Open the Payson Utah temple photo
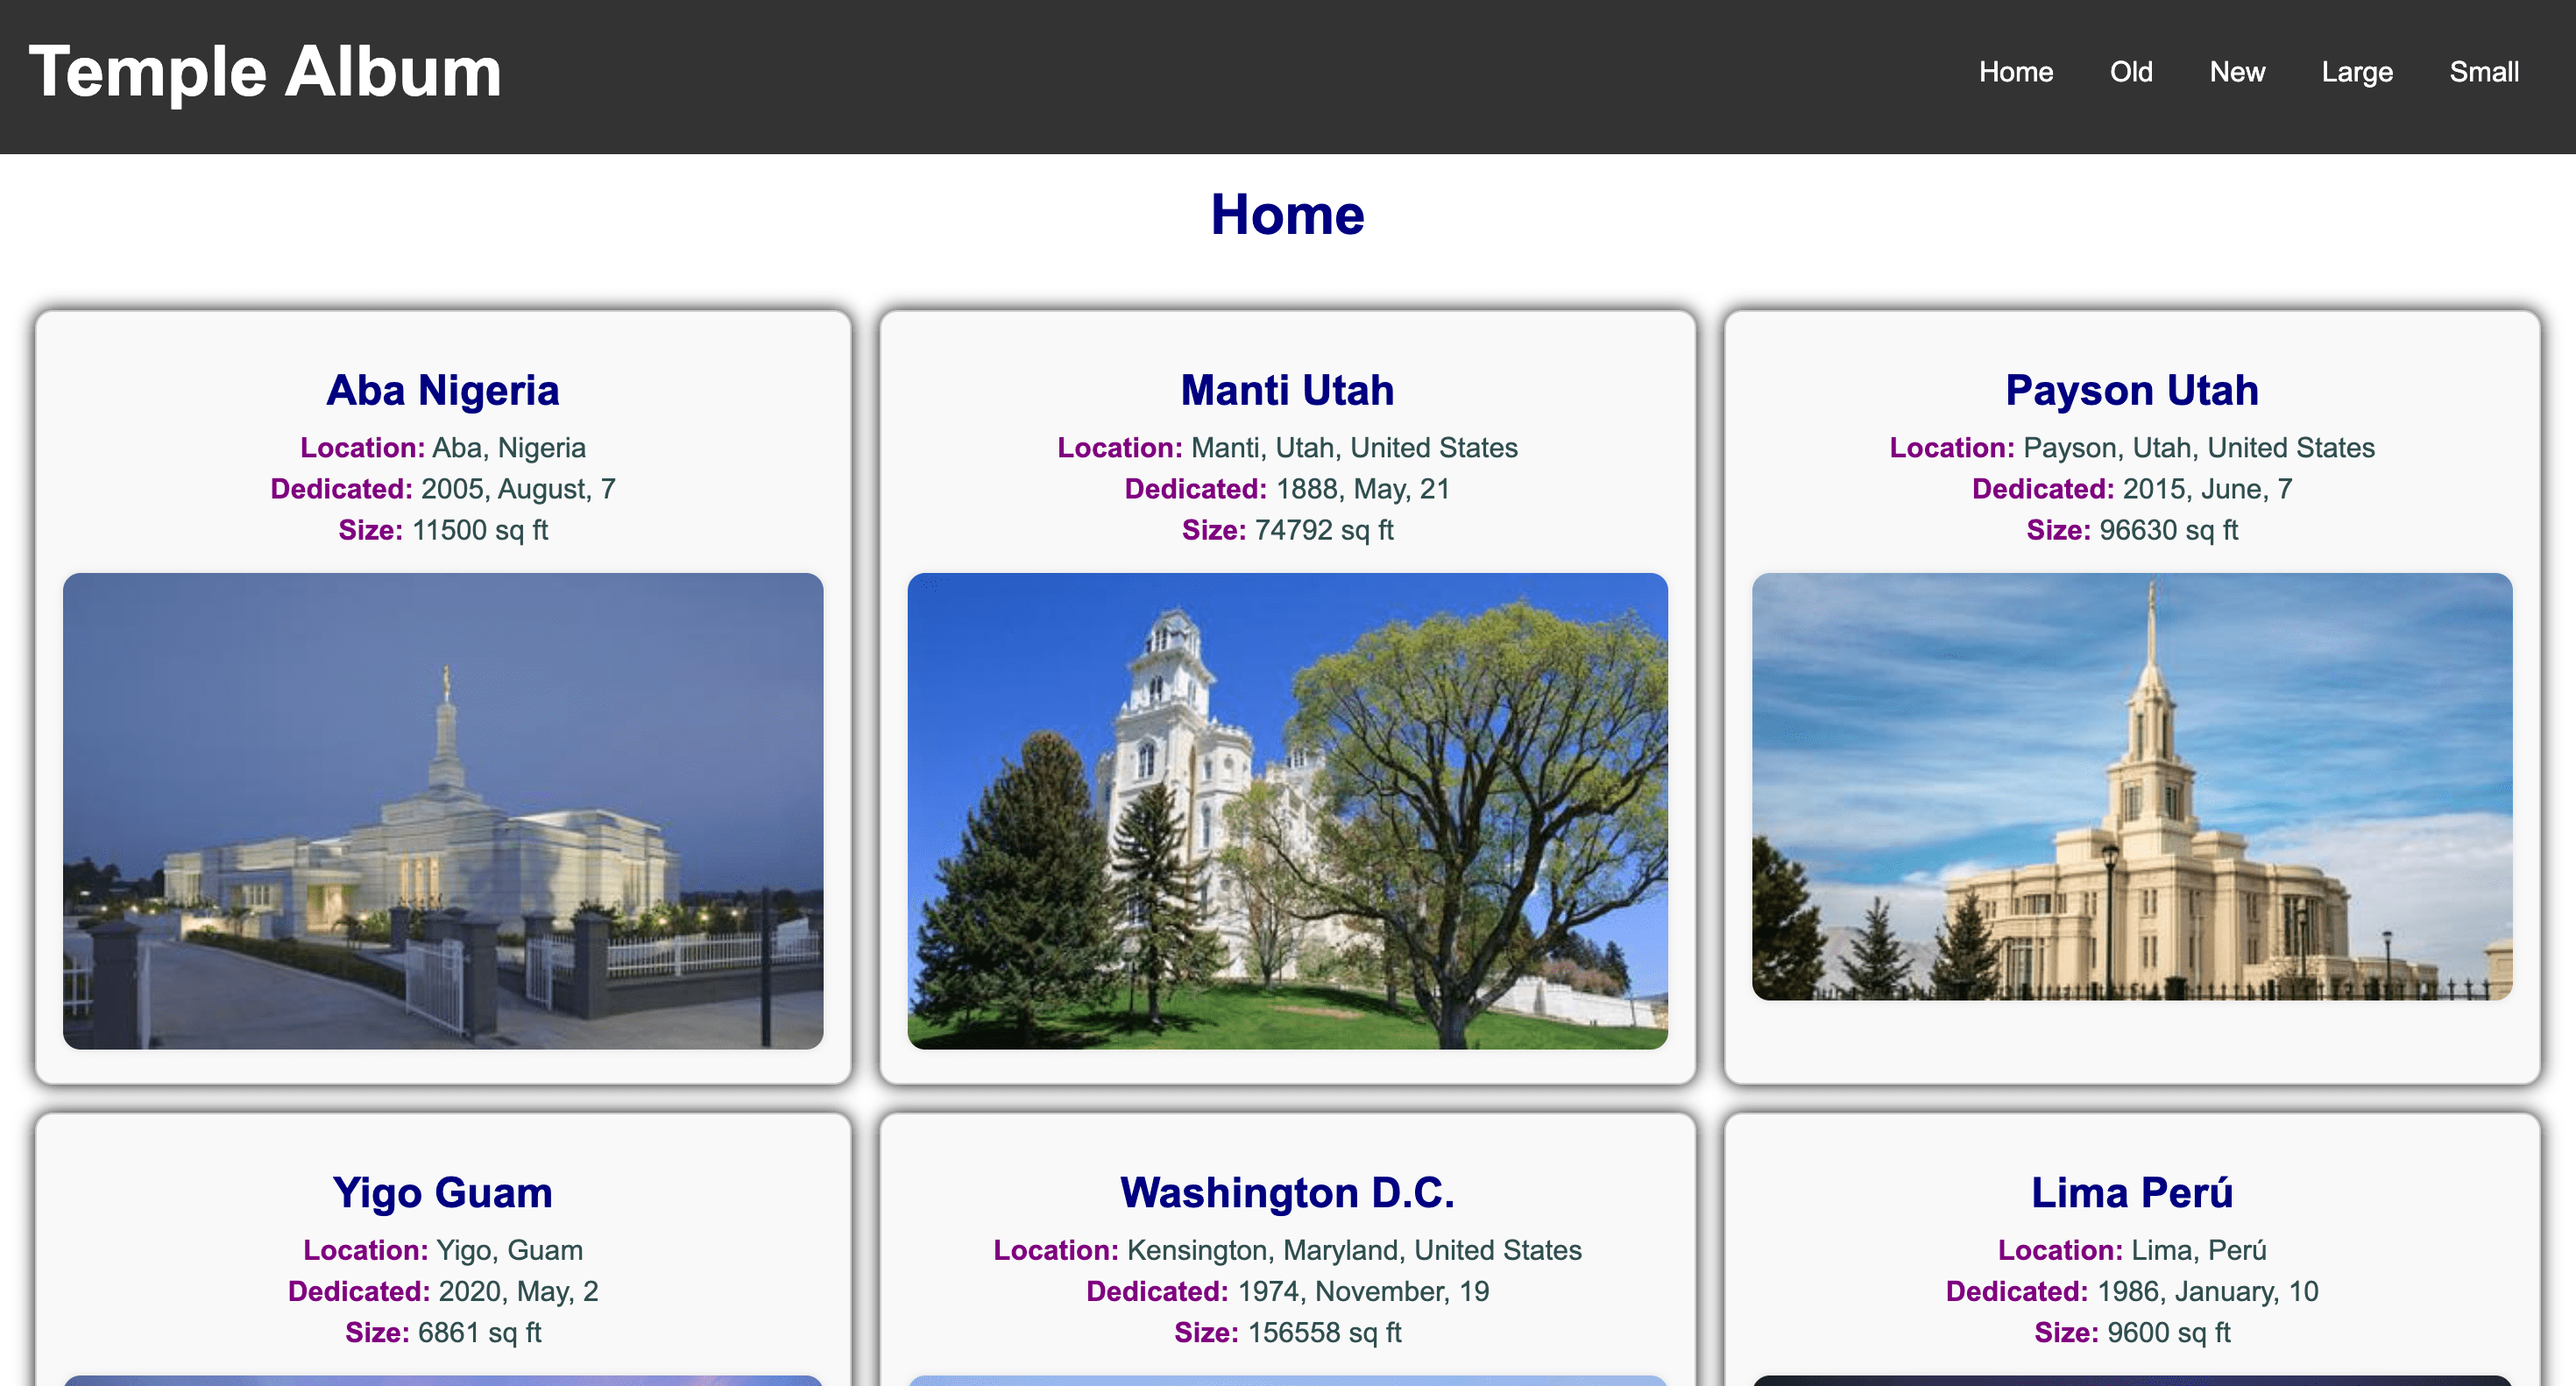The image size is (2576, 1386). point(2132,787)
